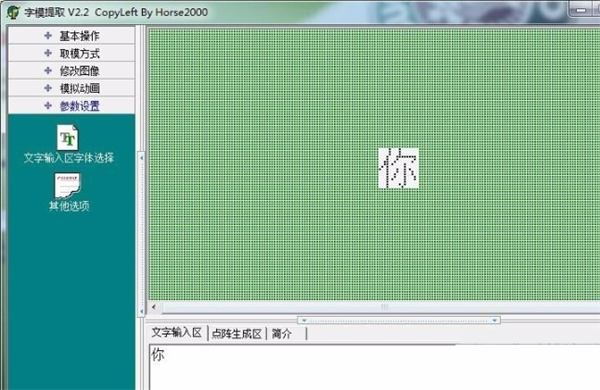600x390 pixels.
Task: Expand the 基本操作 section
Action: click(x=72, y=36)
